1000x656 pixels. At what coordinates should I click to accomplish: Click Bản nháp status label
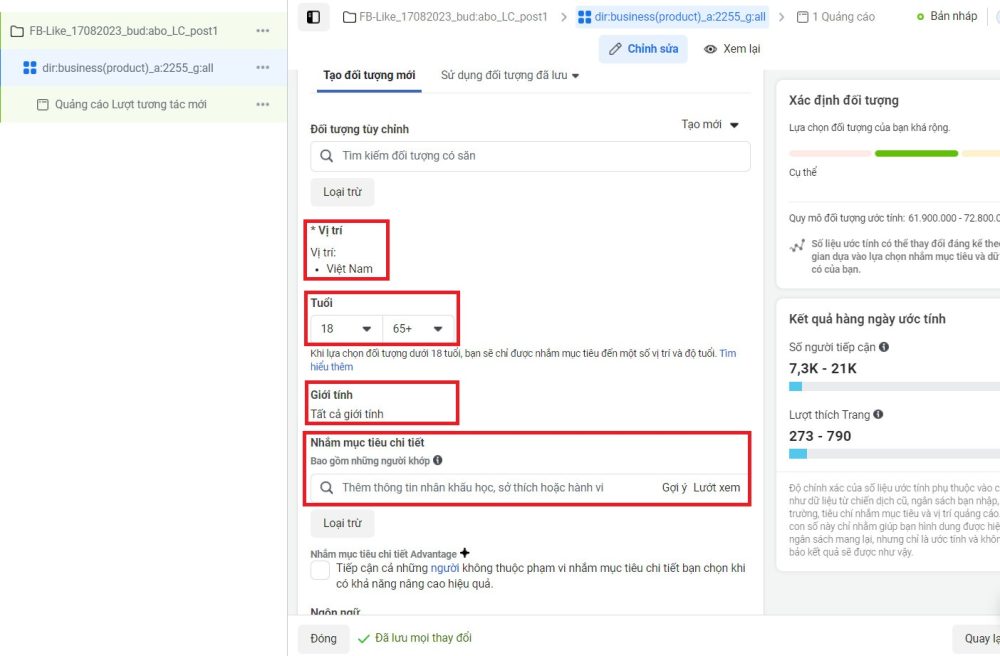(953, 17)
